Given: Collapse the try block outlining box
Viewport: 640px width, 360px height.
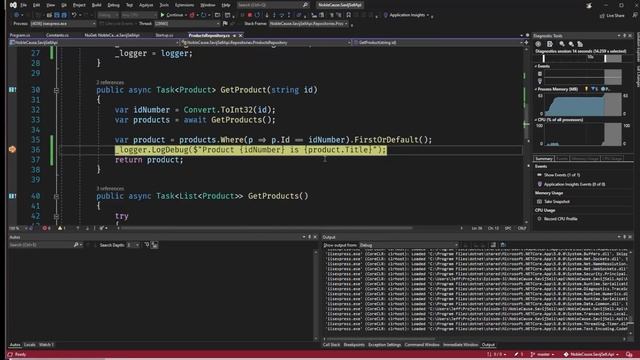Looking at the screenshot, I should click(56, 216).
